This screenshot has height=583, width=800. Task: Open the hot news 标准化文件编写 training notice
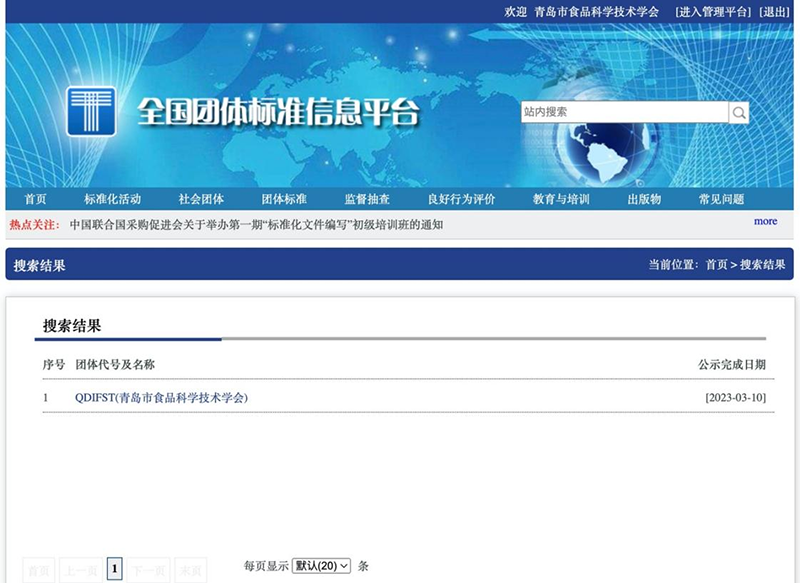point(256,224)
